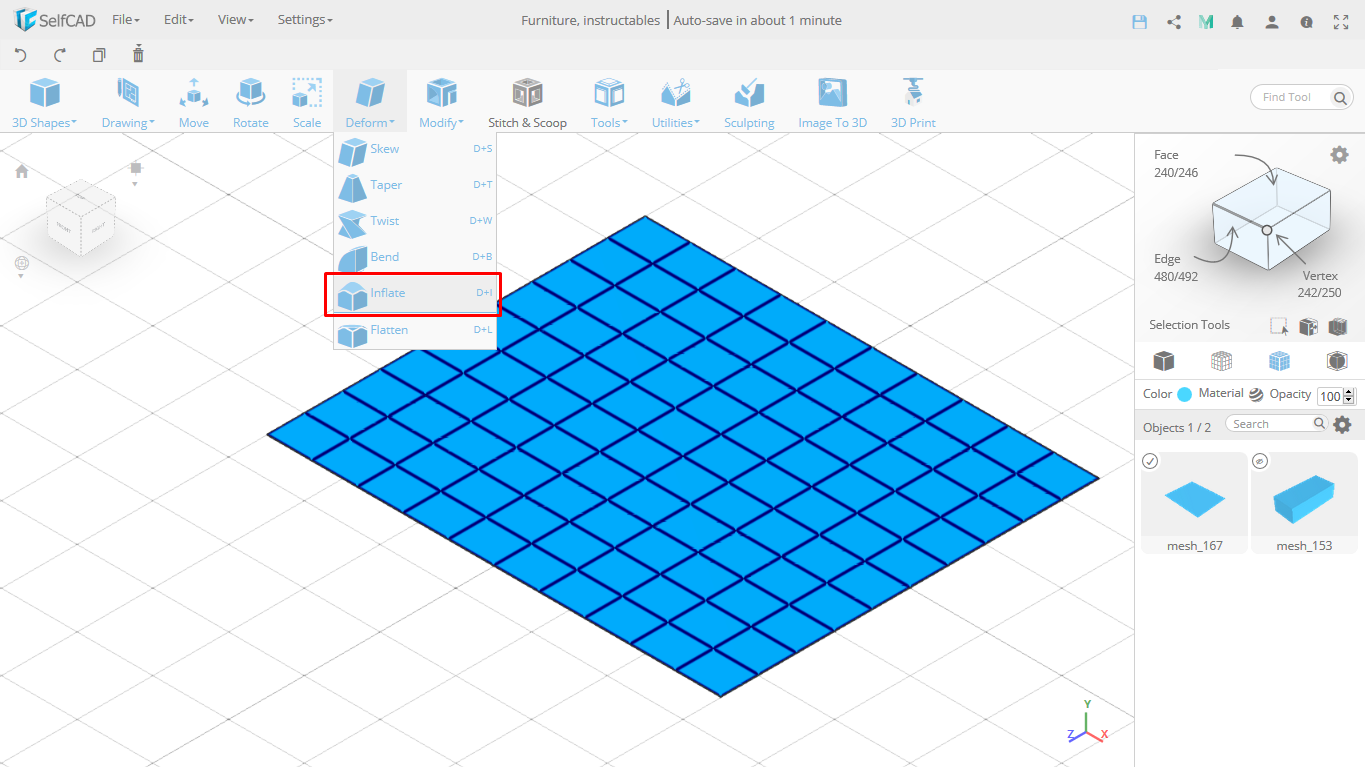
Task: Click the Opacity stepper arrows
Action: click(x=1349, y=396)
